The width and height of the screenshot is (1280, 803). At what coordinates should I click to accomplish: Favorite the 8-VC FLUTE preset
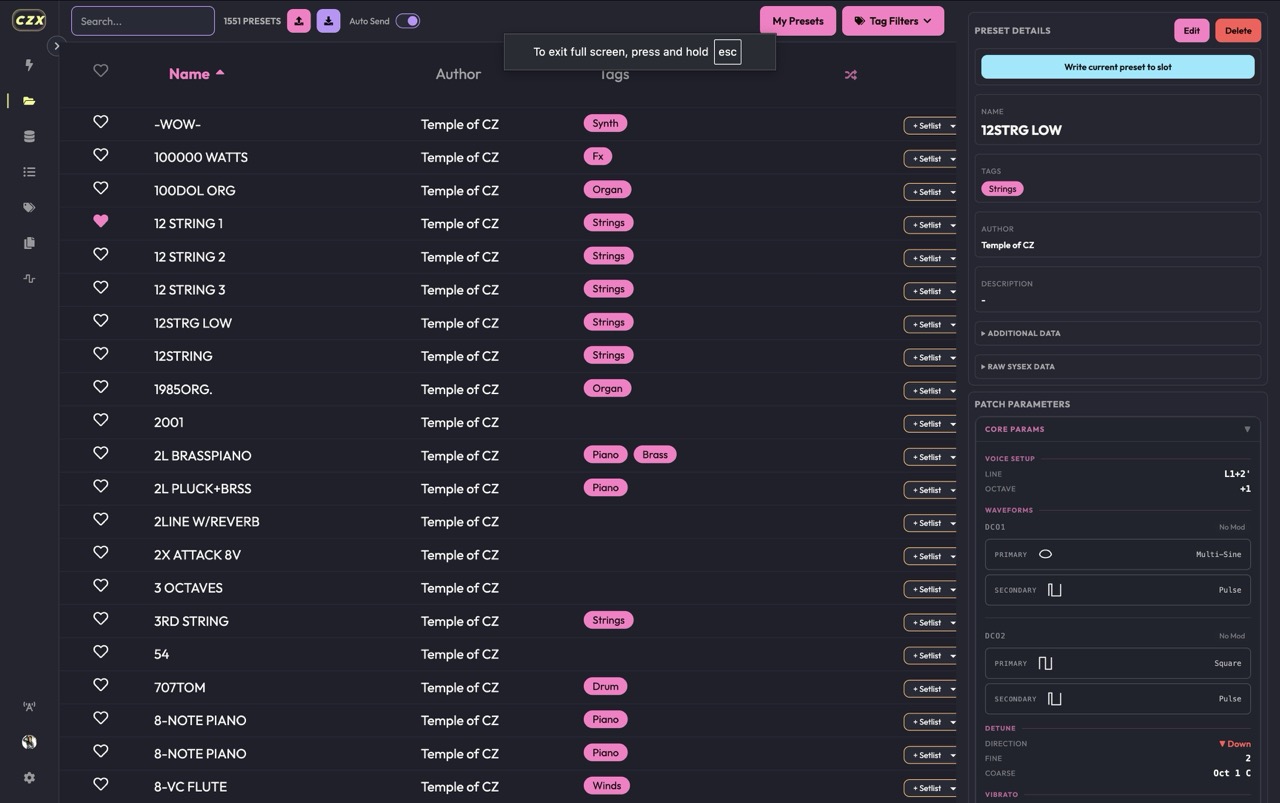click(100, 784)
